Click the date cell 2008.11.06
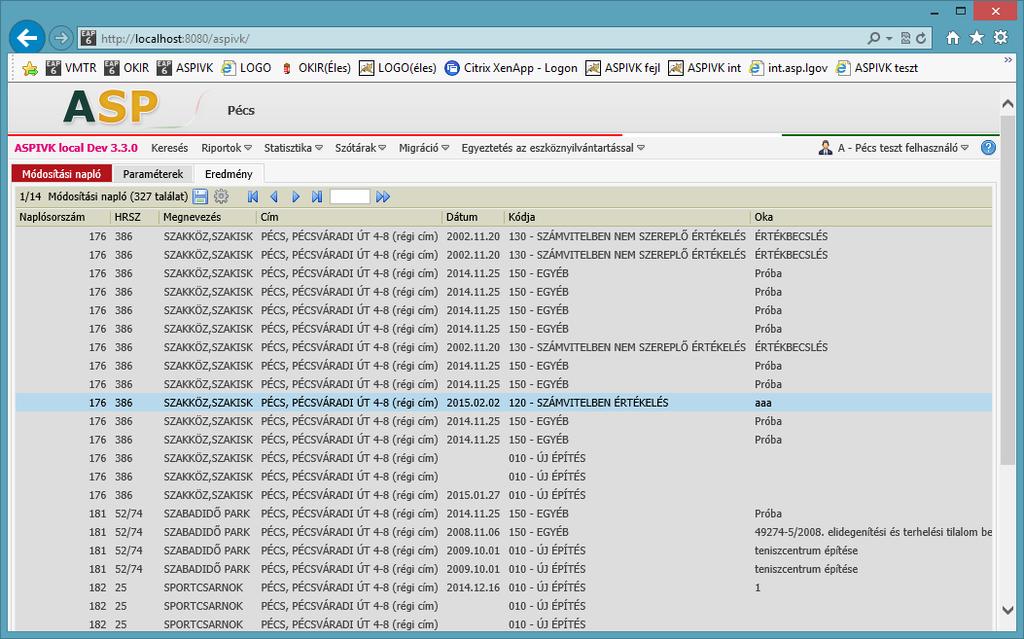This screenshot has width=1024, height=639. (473, 532)
